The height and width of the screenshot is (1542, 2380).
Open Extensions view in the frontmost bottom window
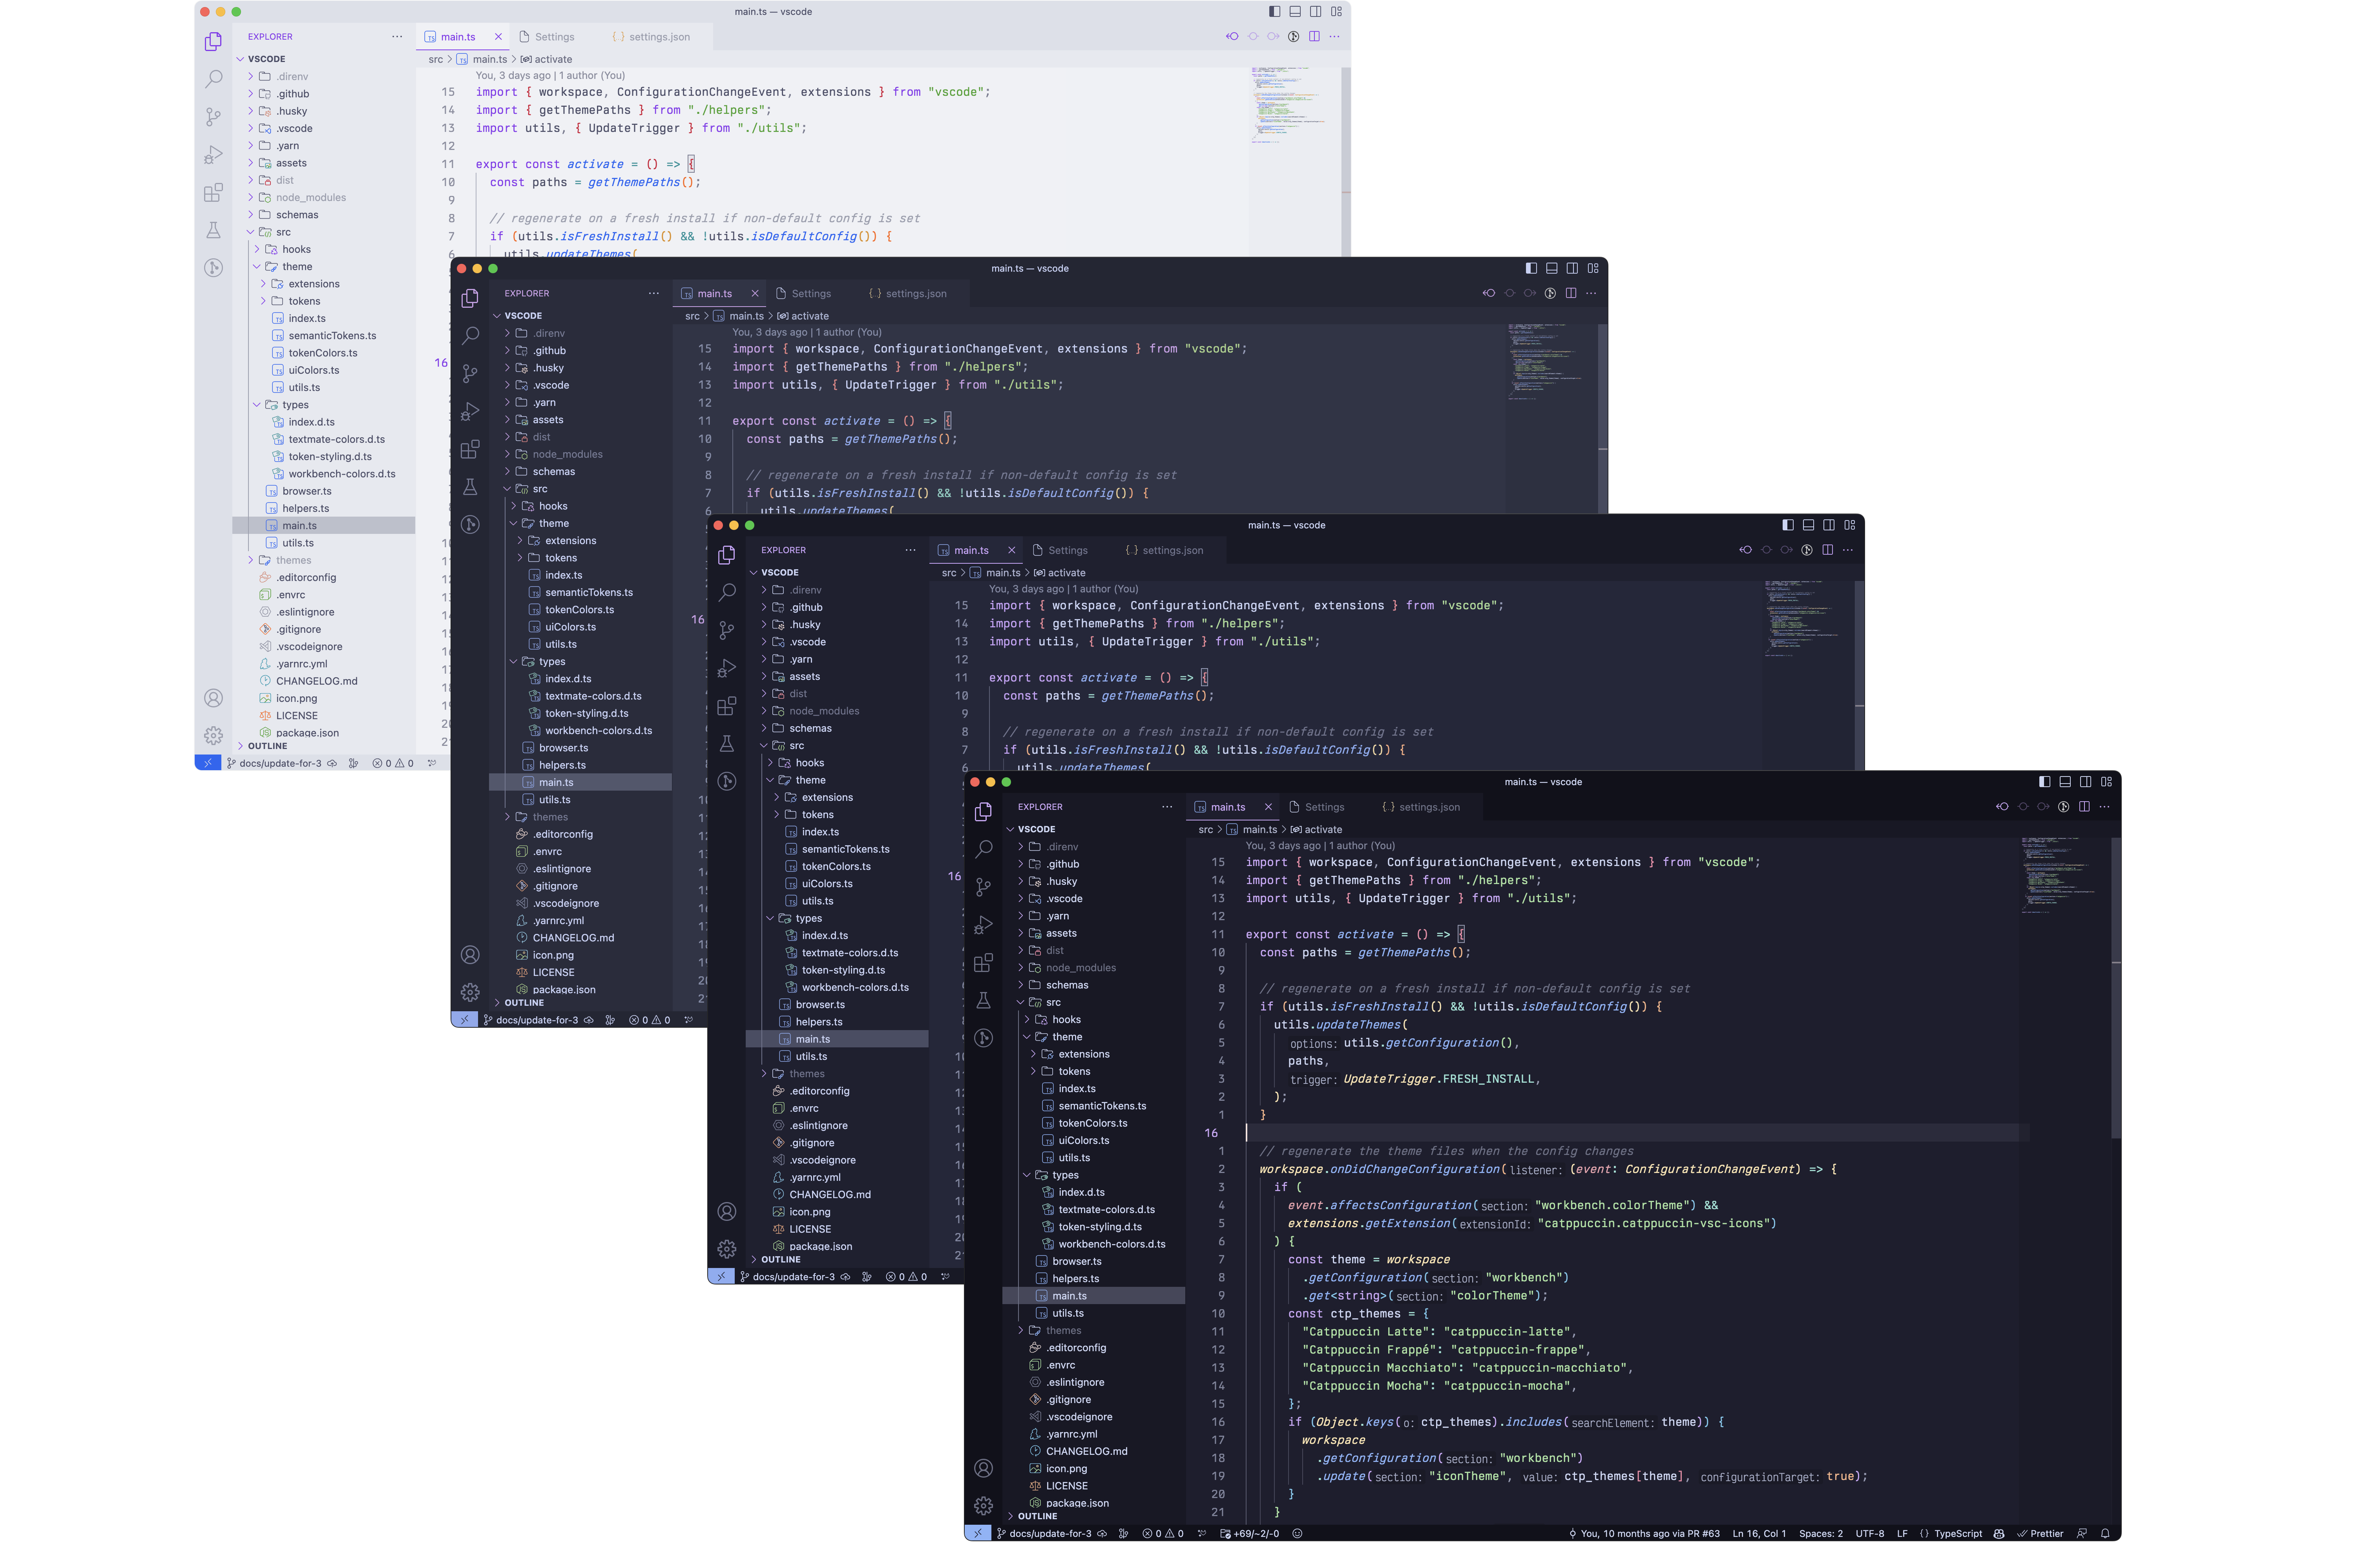coord(984,962)
